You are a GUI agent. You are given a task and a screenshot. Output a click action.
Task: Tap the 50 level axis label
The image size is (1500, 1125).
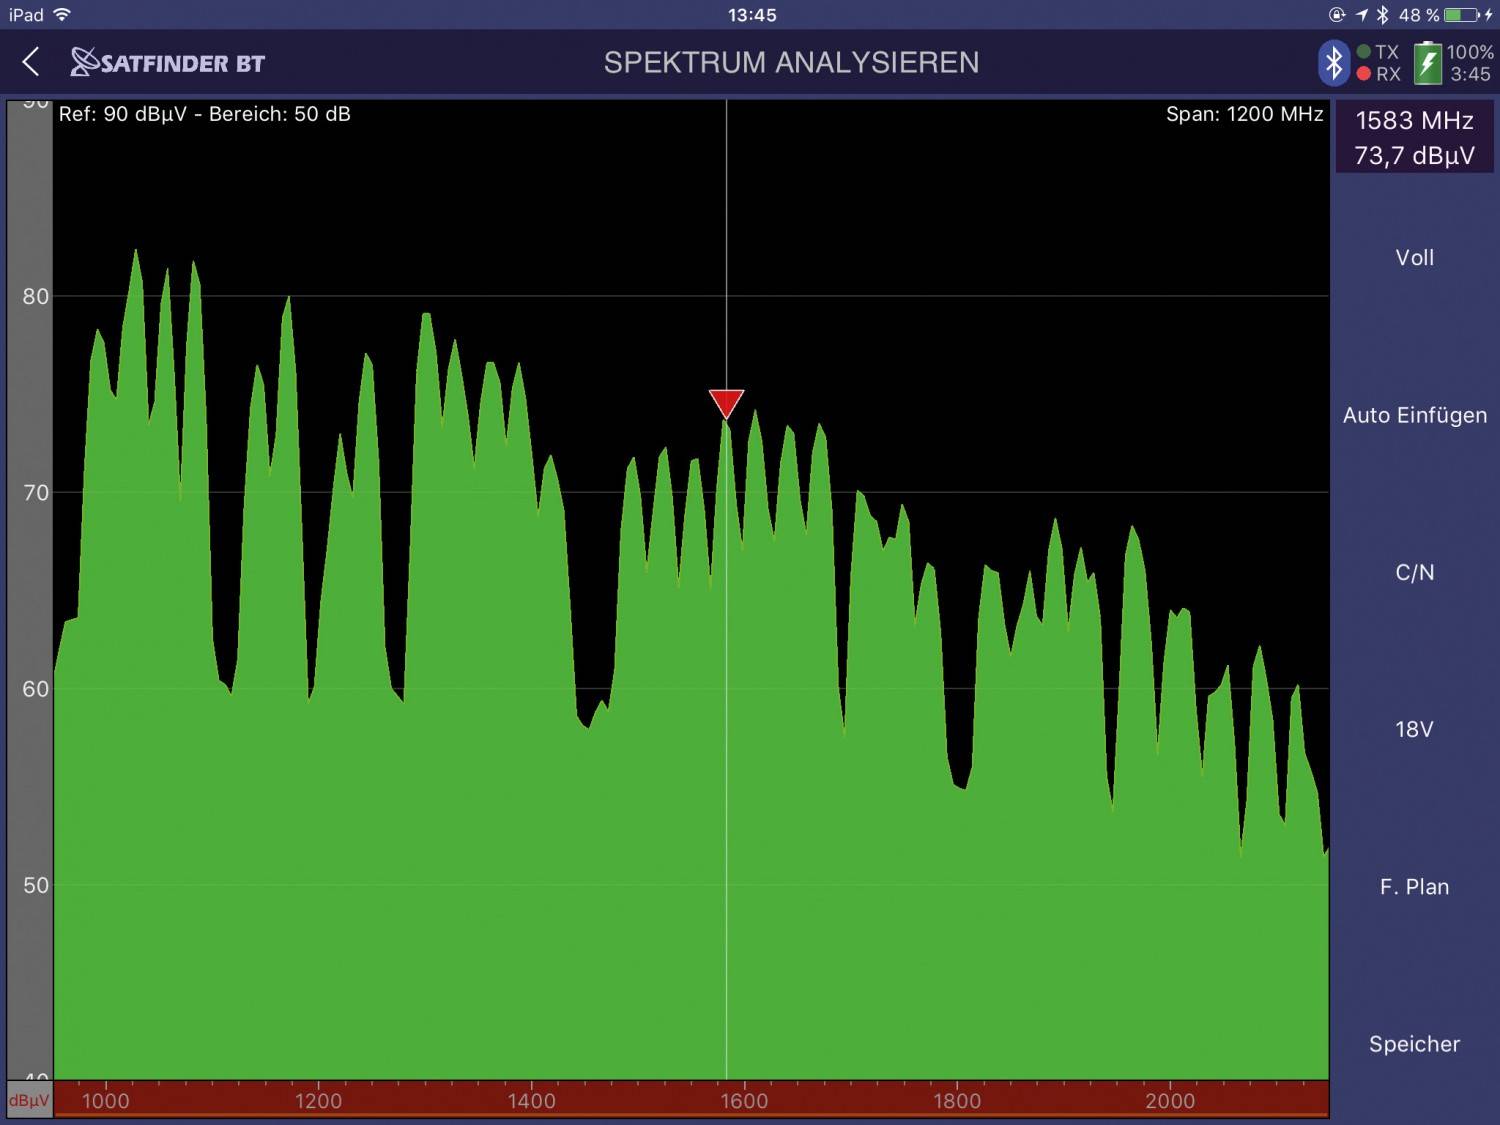click(35, 885)
